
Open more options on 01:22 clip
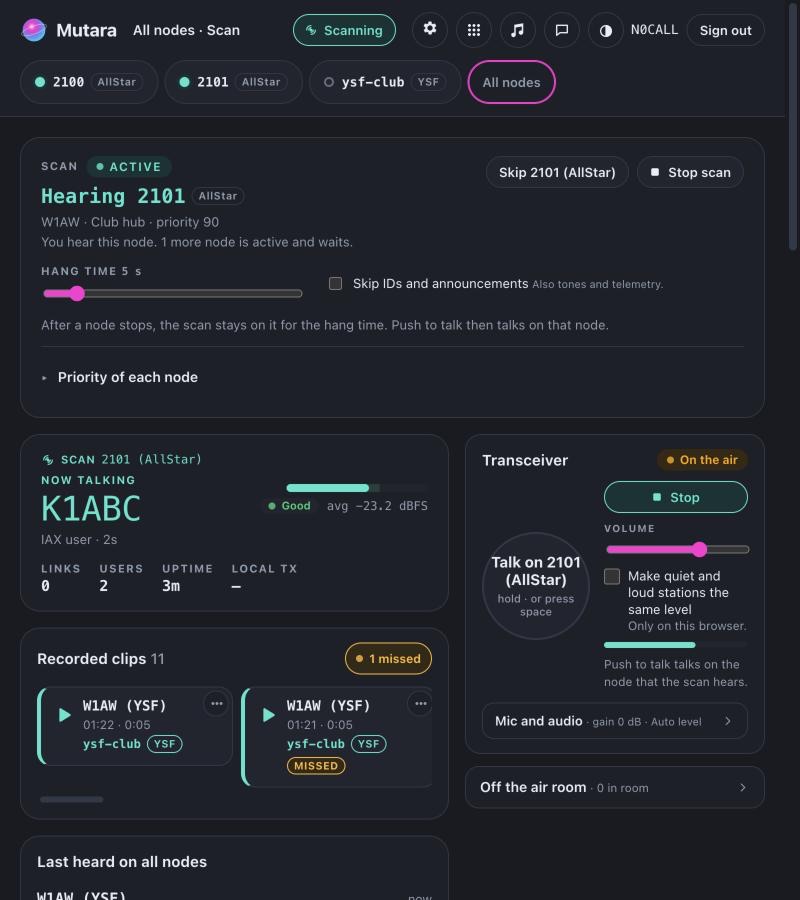tap(217, 704)
